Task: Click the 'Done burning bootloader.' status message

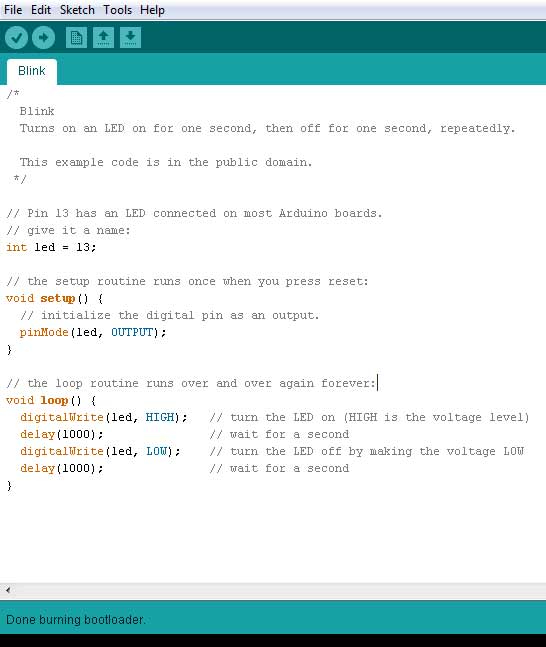Action: 76,619
